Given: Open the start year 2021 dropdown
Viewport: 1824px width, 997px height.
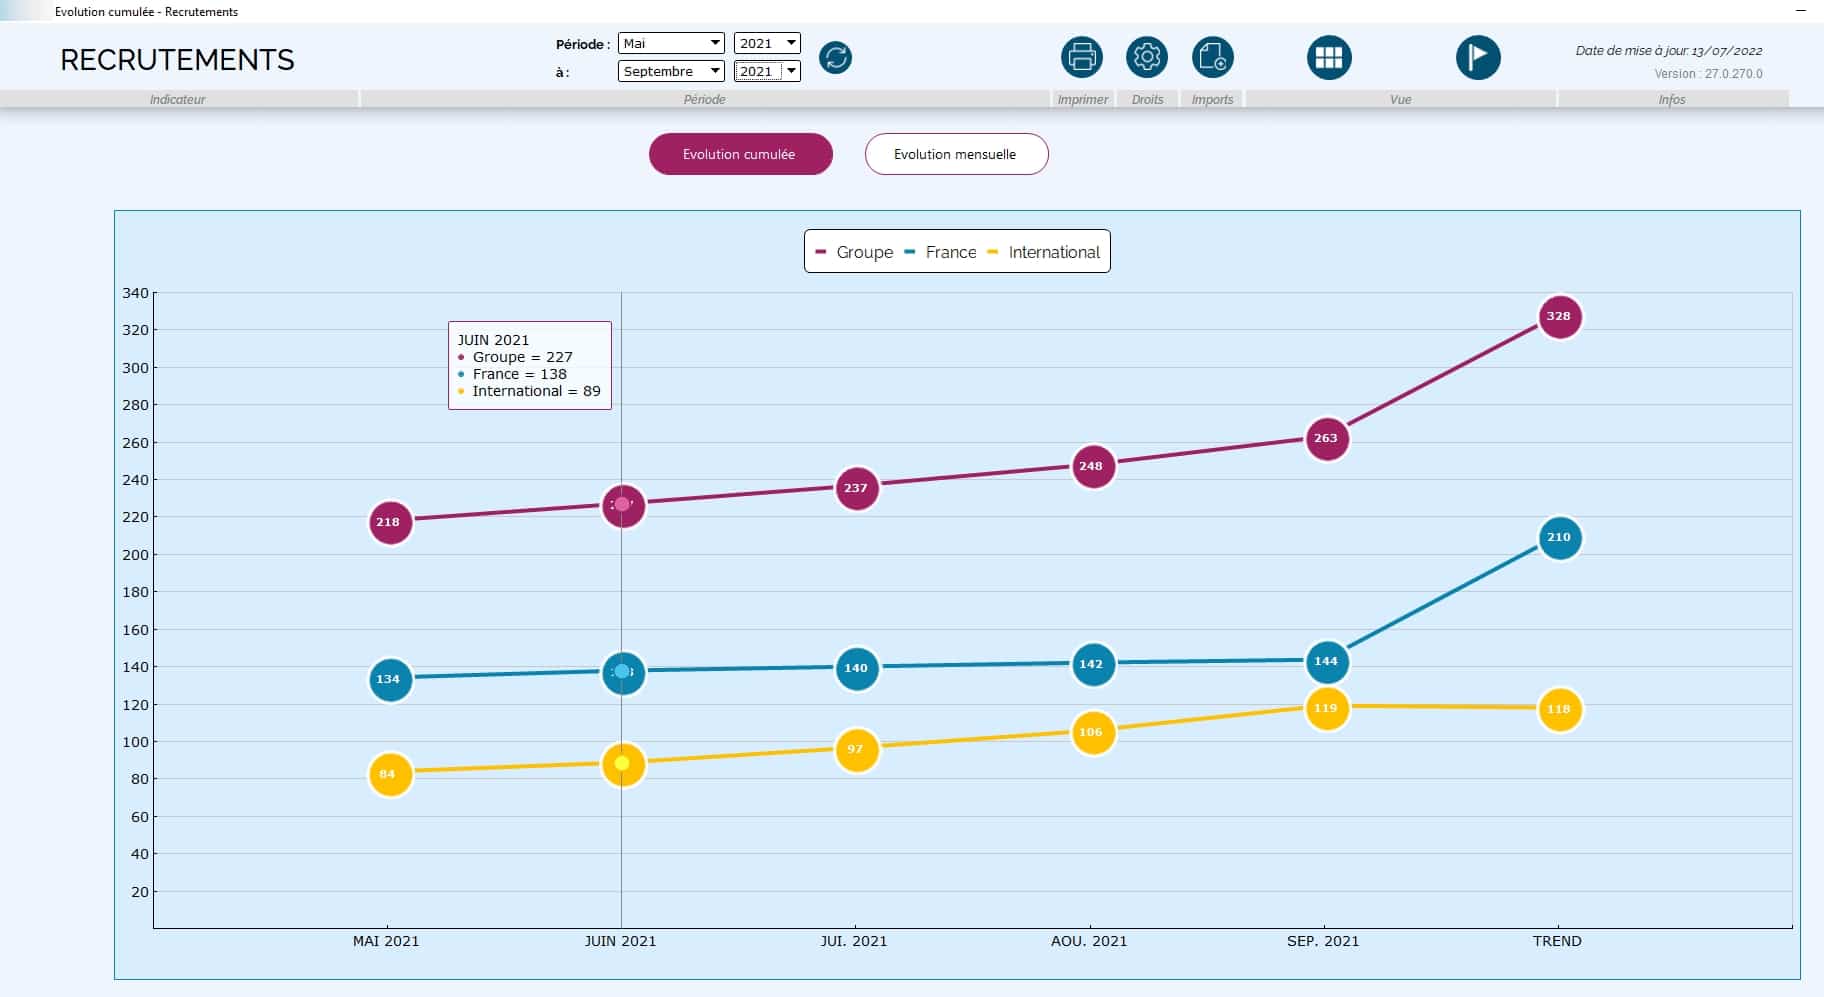Looking at the screenshot, I should [767, 43].
